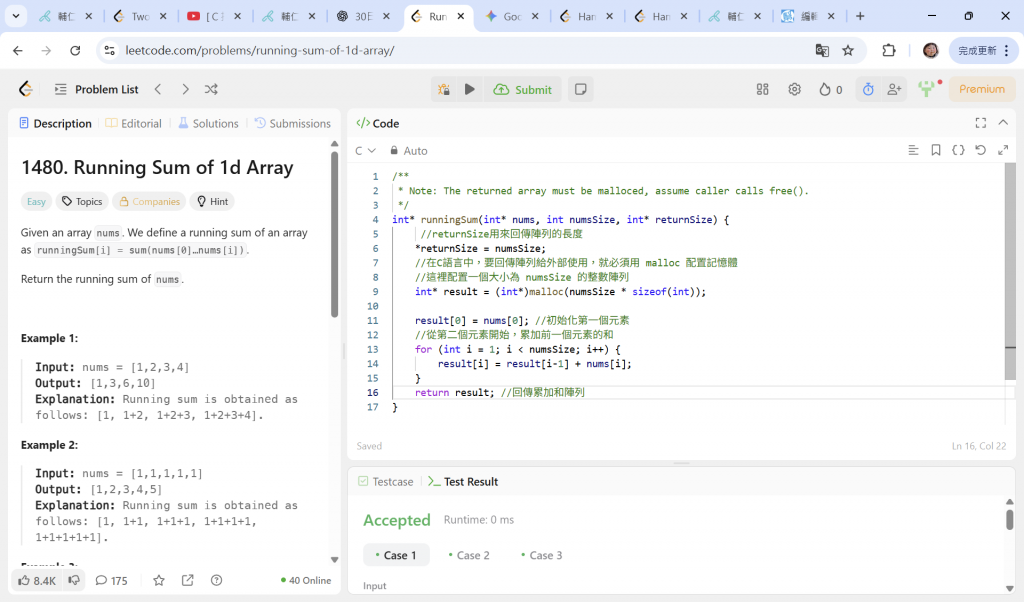Open the C language dropdown

click(x=365, y=151)
